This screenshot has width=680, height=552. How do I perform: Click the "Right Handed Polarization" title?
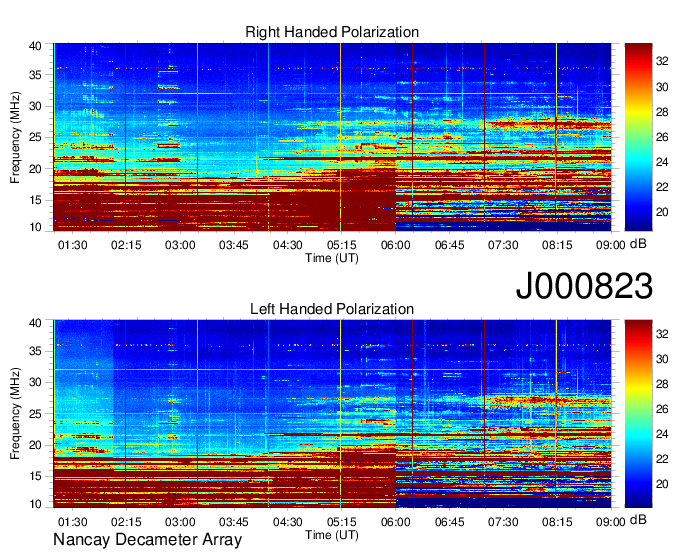(x=332, y=32)
